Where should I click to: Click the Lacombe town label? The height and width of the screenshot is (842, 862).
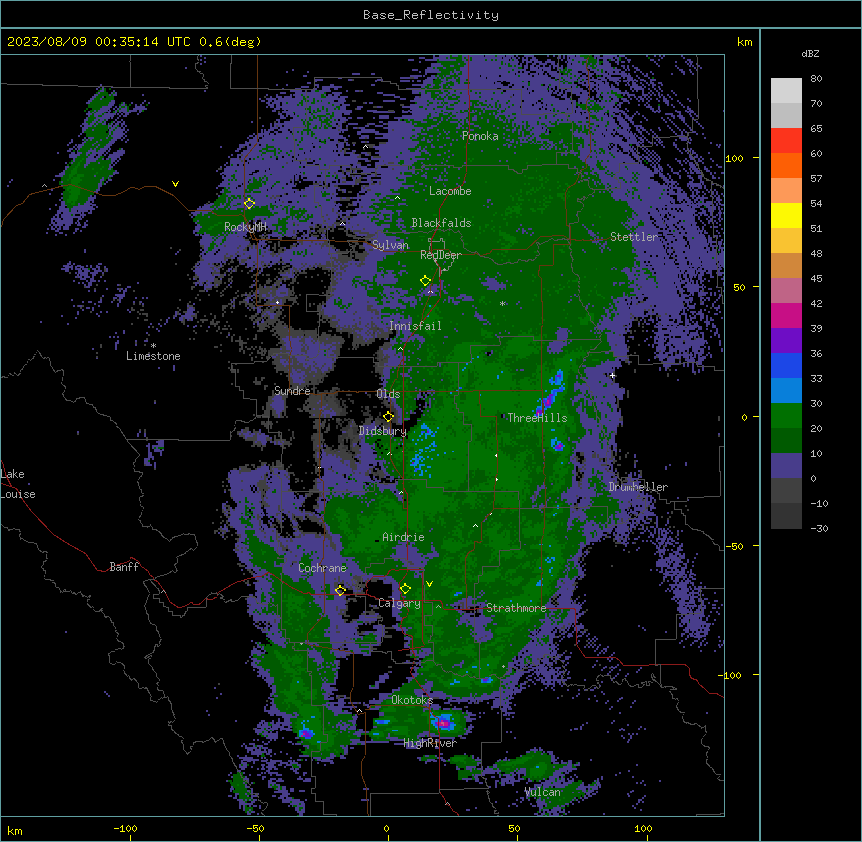(x=450, y=191)
